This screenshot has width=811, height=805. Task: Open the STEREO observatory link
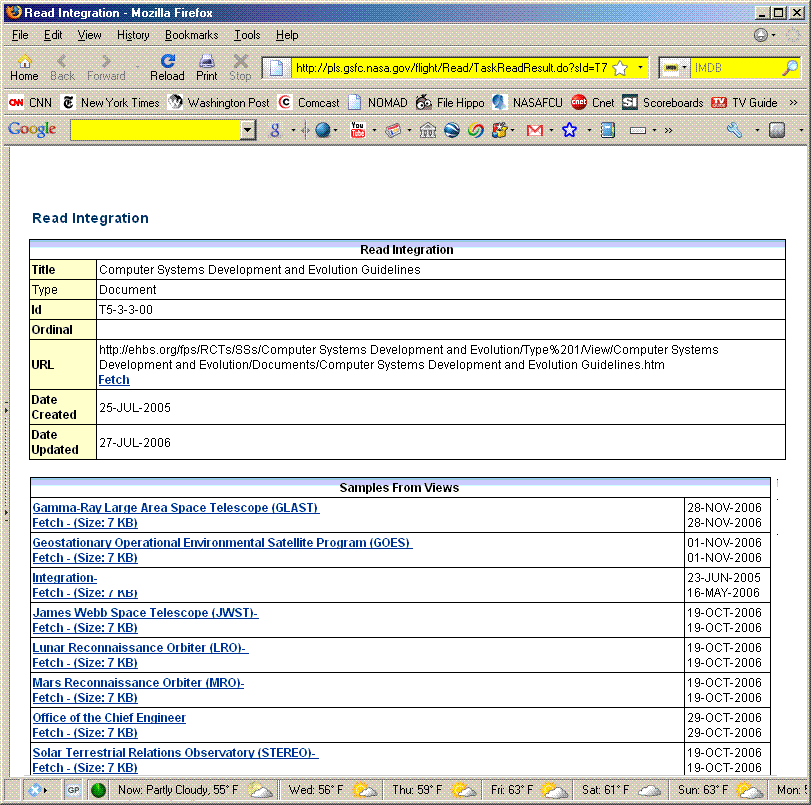[175, 753]
